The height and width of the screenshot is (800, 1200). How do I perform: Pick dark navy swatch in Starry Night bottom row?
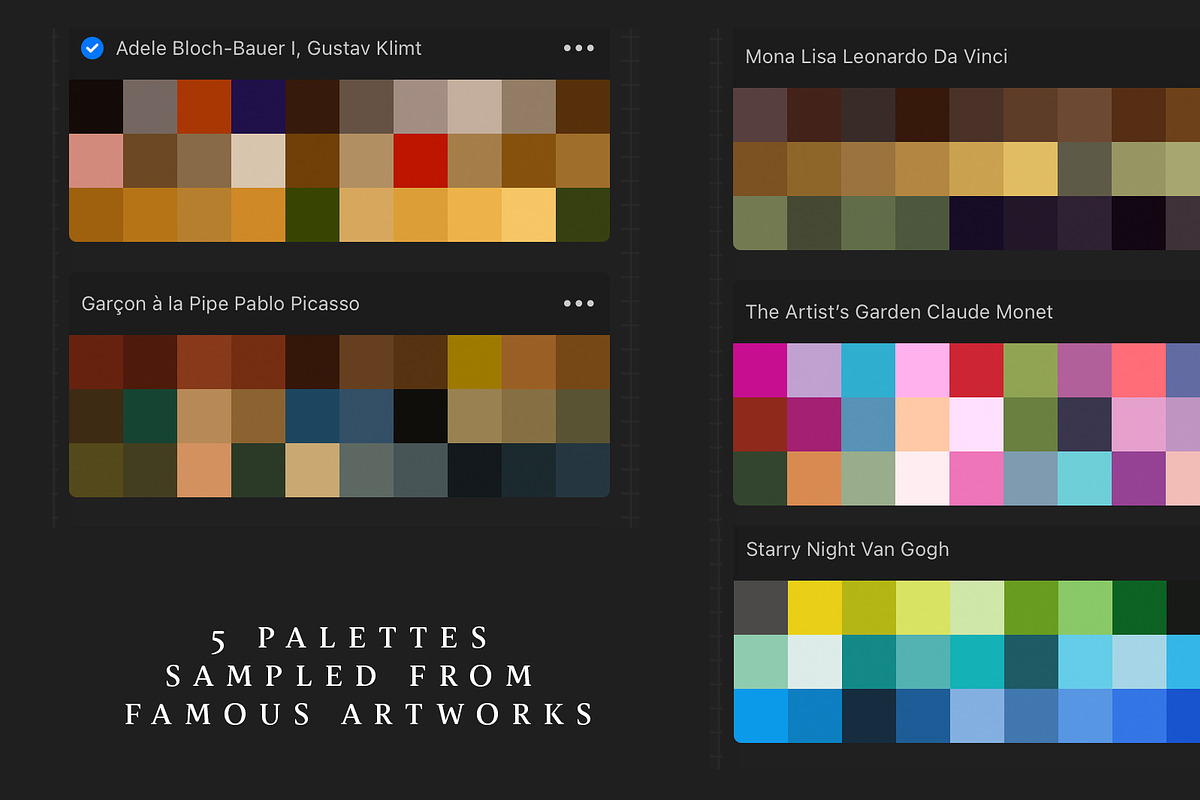(868, 715)
